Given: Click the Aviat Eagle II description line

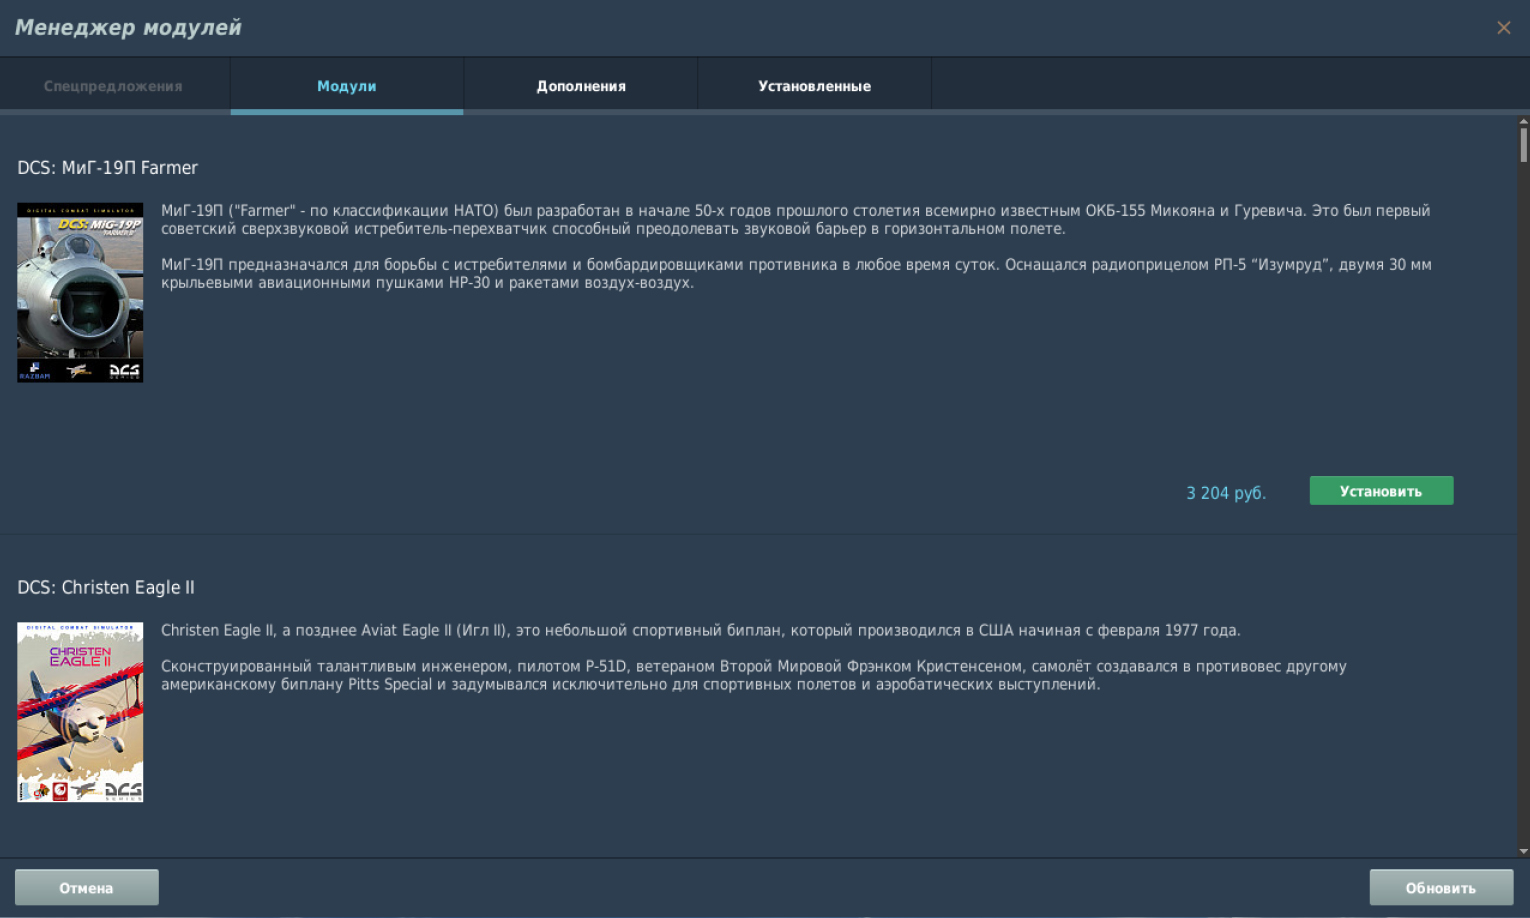Looking at the screenshot, I should click(x=700, y=631).
